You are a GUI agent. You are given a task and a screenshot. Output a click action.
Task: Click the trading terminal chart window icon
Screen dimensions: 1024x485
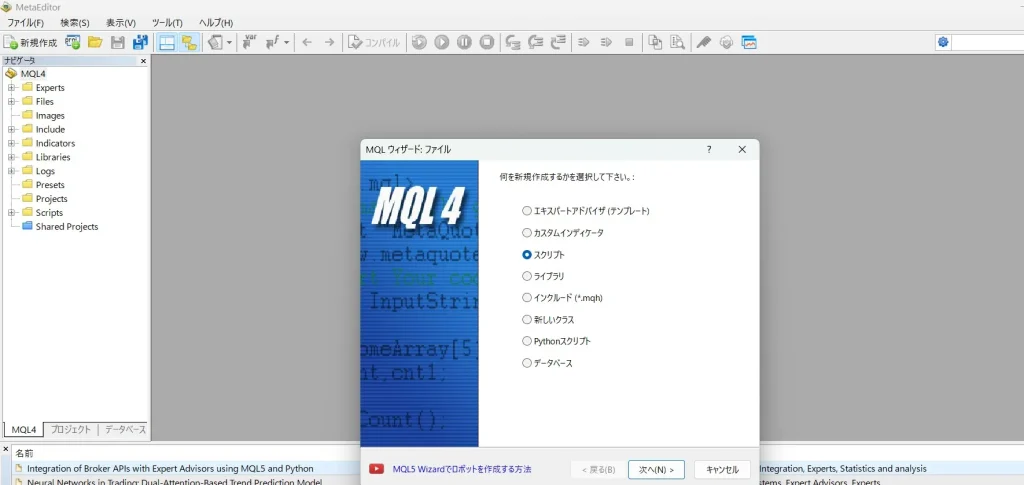[x=749, y=42]
